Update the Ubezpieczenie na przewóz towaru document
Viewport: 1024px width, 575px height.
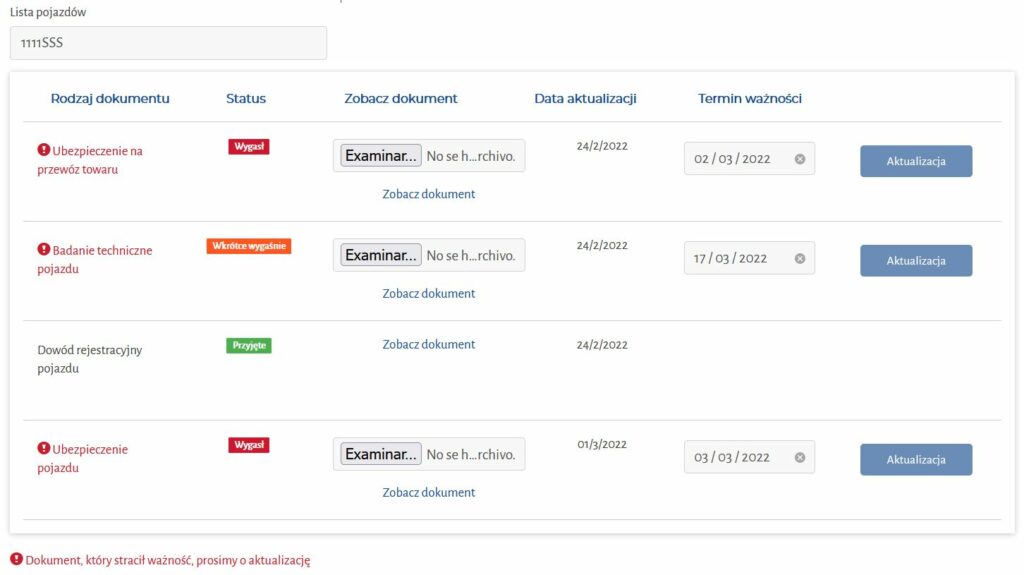[916, 161]
